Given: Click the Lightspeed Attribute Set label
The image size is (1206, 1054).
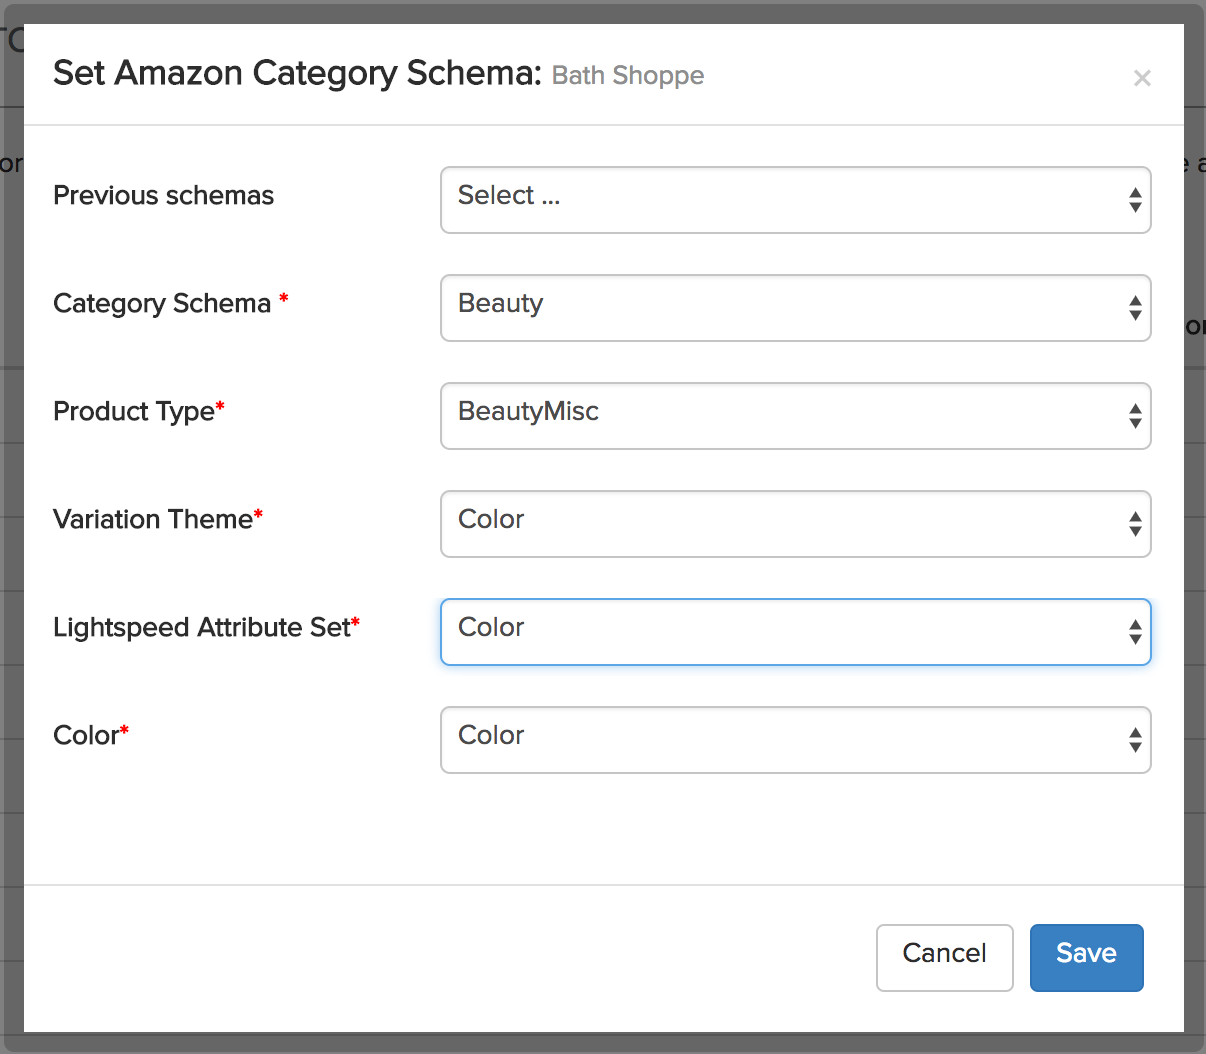Looking at the screenshot, I should pos(202,627).
